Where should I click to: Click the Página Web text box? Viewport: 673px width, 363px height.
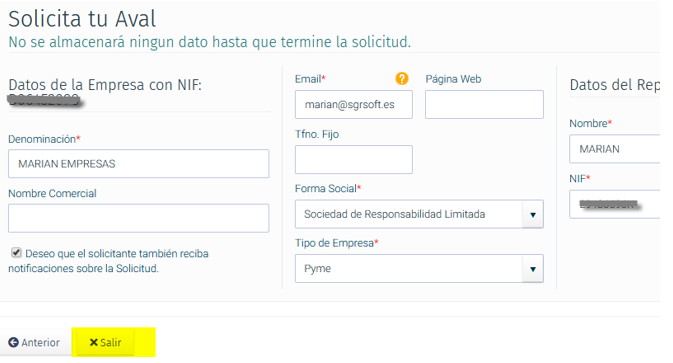pos(484,104)
